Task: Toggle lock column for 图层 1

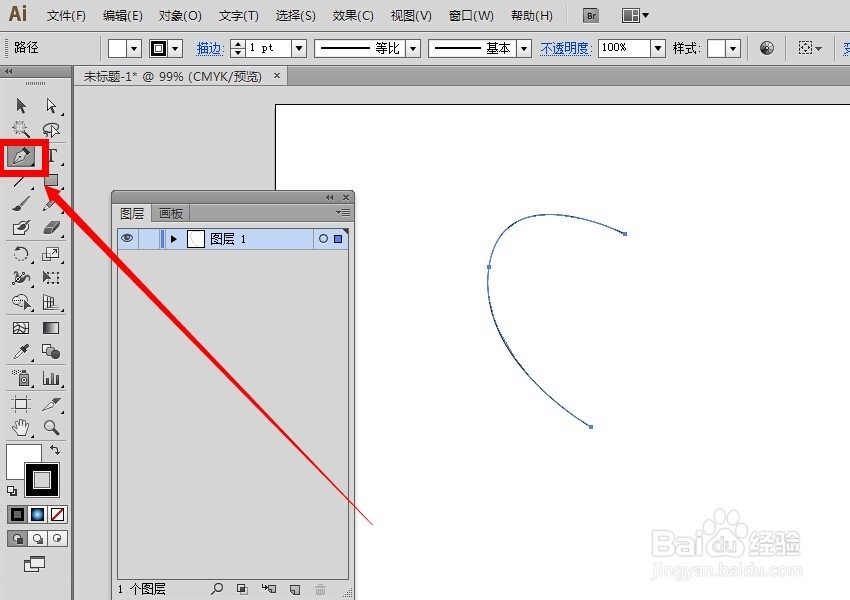Action: [x=149, y=239]
